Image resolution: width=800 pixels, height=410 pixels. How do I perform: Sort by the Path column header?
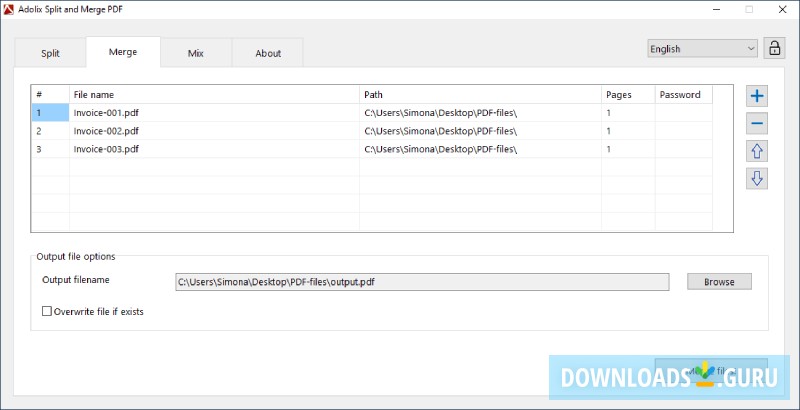pos(480,94)
